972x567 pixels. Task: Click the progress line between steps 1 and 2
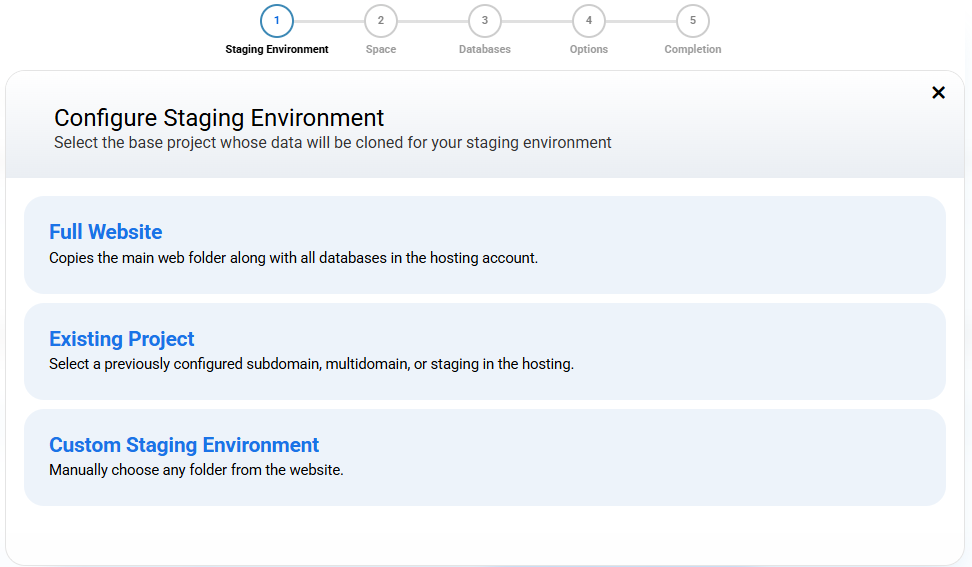(x=329, y=21)
